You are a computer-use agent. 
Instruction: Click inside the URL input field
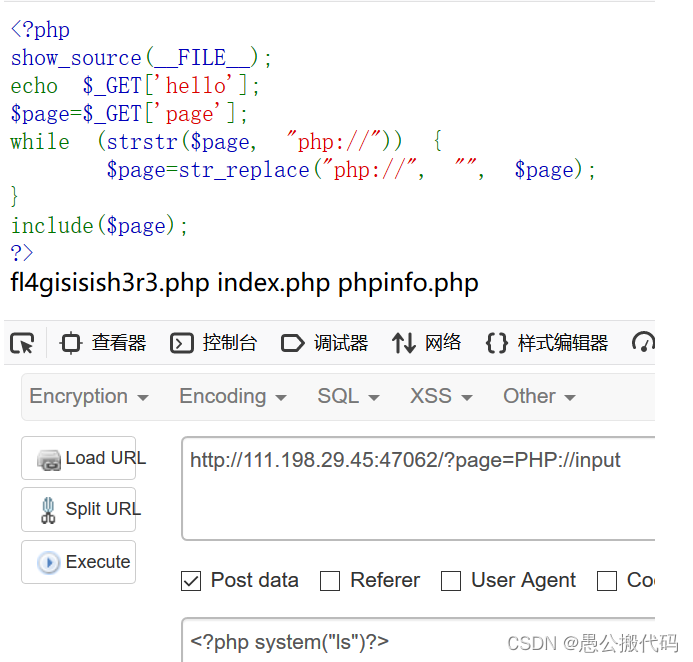418,488
